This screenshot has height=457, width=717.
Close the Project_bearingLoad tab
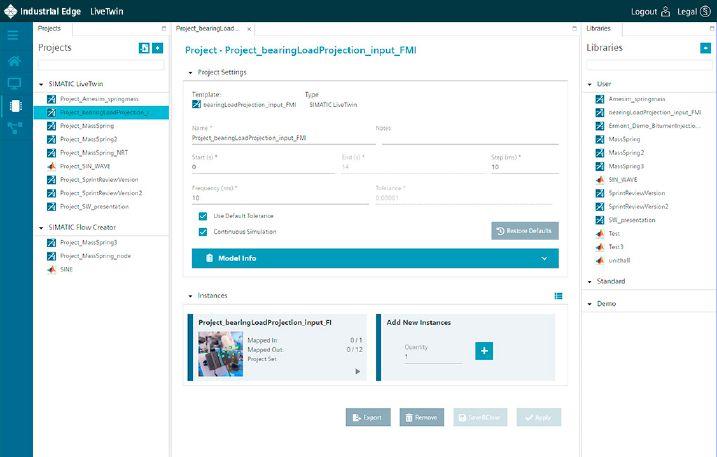pos(249,29)
